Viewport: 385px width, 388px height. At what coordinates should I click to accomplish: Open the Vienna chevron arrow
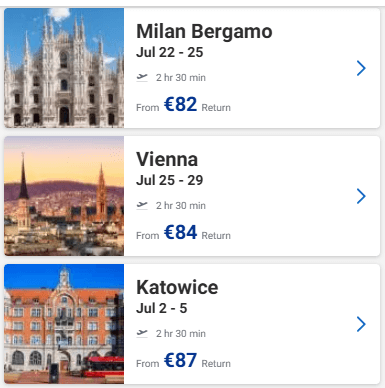(361, 196)
